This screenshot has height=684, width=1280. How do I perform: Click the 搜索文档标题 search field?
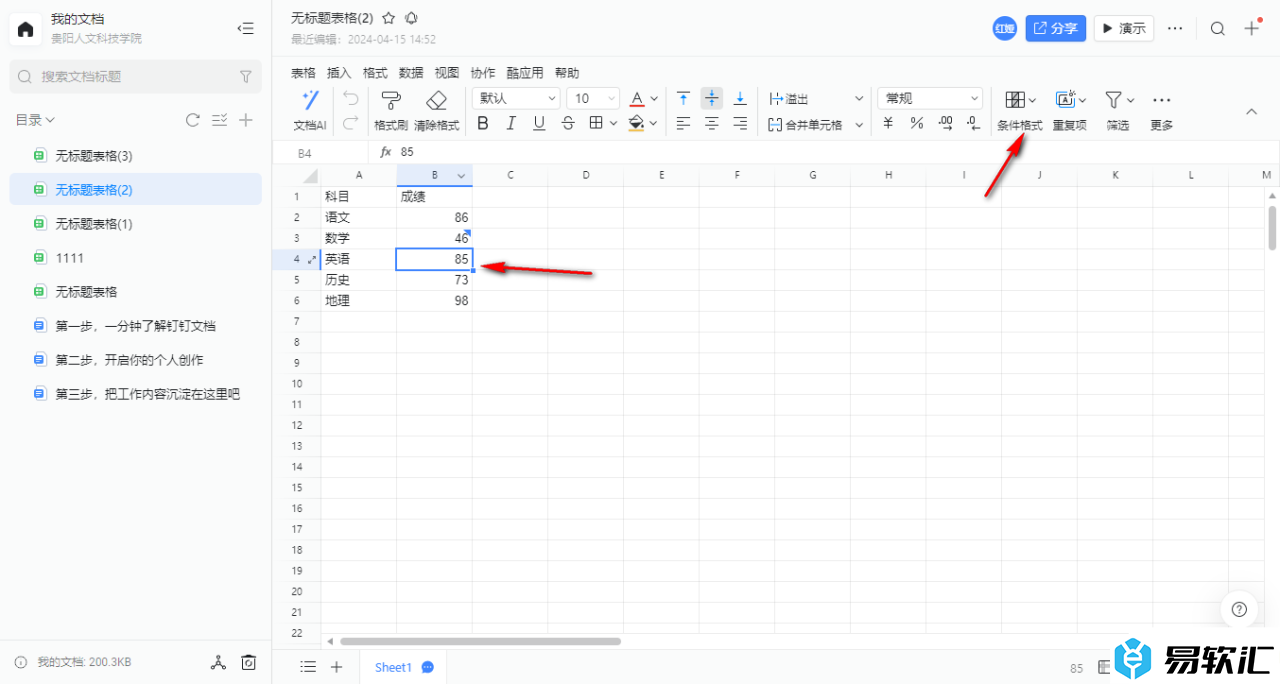click(136, 76)
